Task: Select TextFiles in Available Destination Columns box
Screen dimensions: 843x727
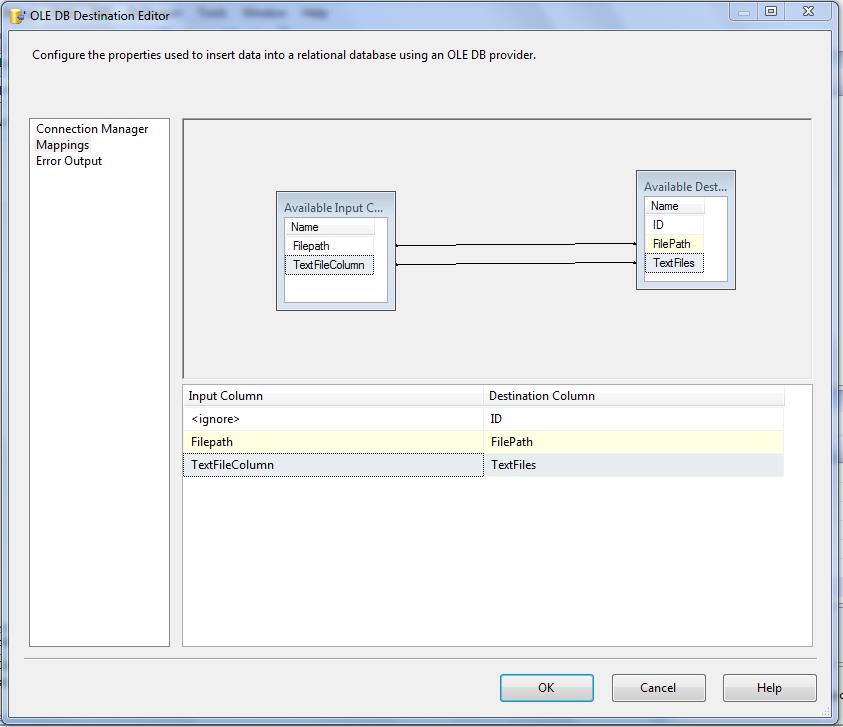Action: click(x=673, y=263)
